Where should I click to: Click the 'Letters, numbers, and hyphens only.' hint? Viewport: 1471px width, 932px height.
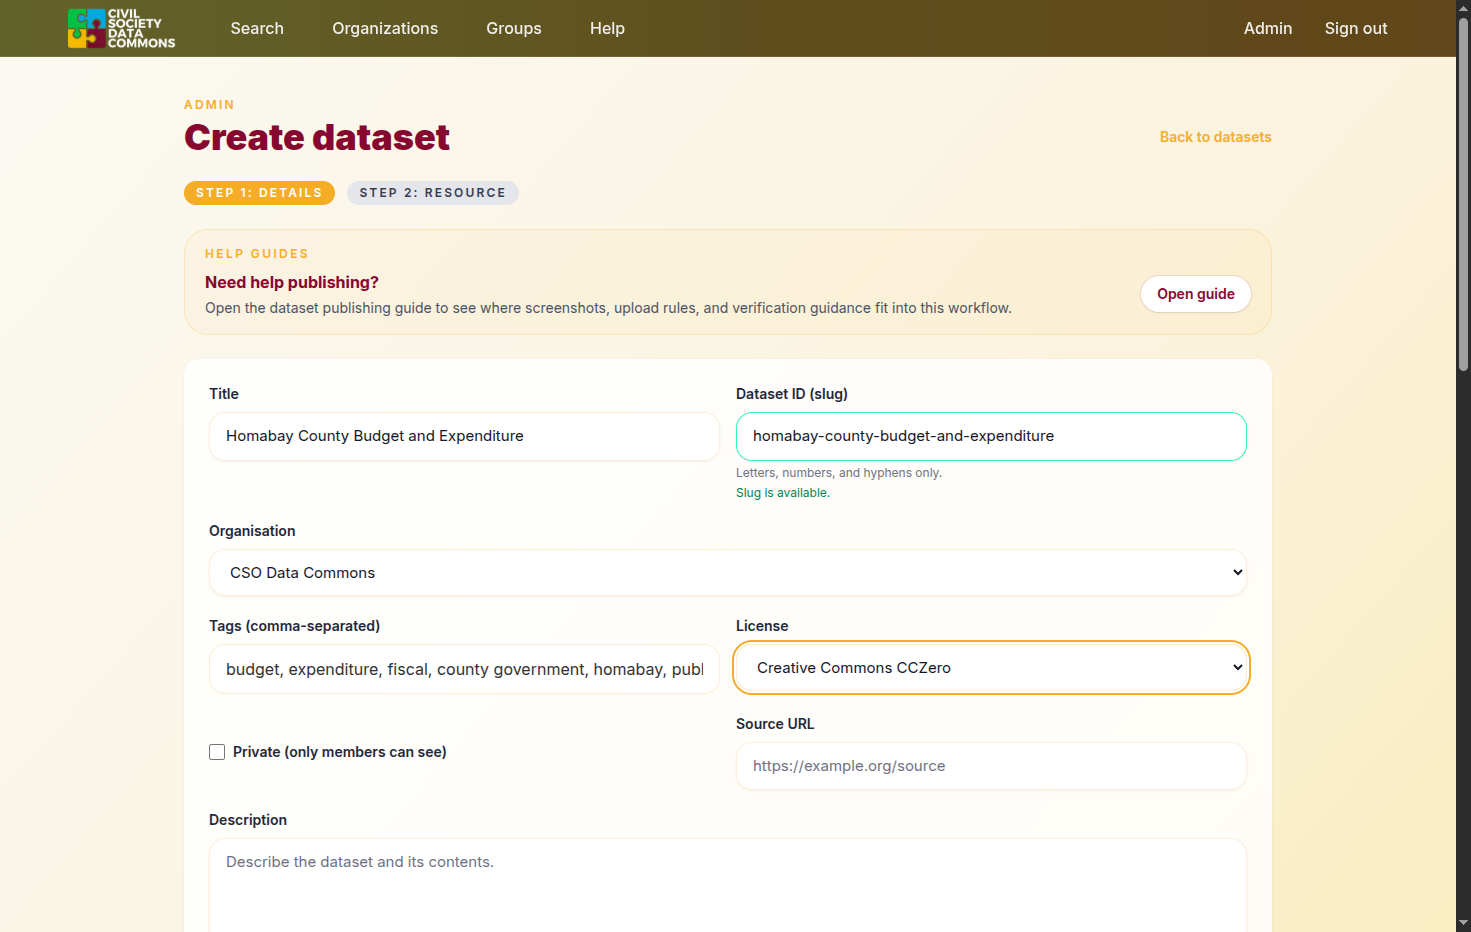pyautogui.click(x=839, y=473)
